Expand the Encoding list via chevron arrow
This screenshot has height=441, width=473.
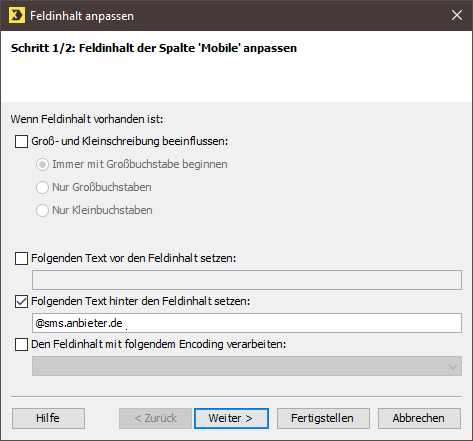pyautogui.click(x=453, y=366)
